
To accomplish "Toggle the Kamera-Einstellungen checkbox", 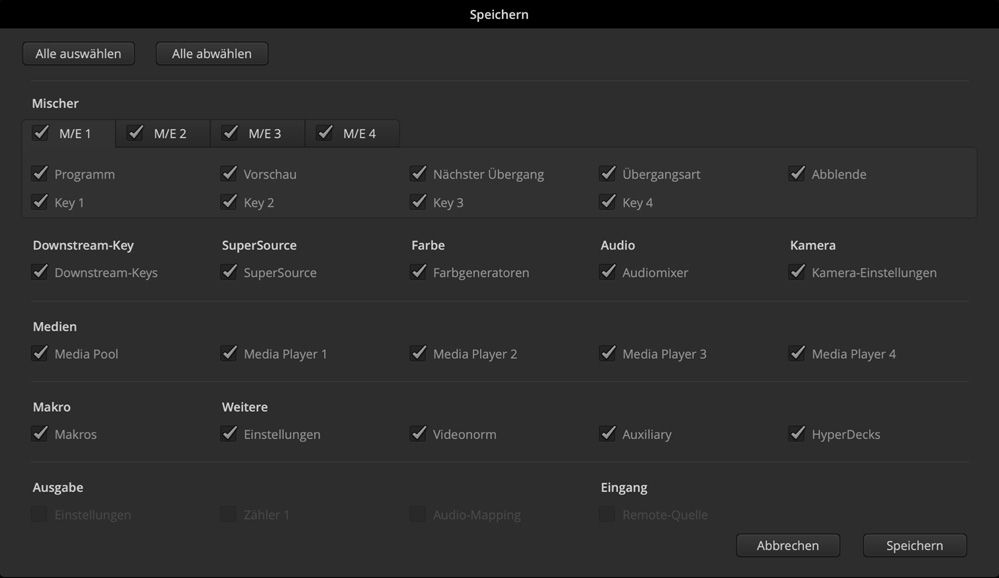I will (797, 271).
